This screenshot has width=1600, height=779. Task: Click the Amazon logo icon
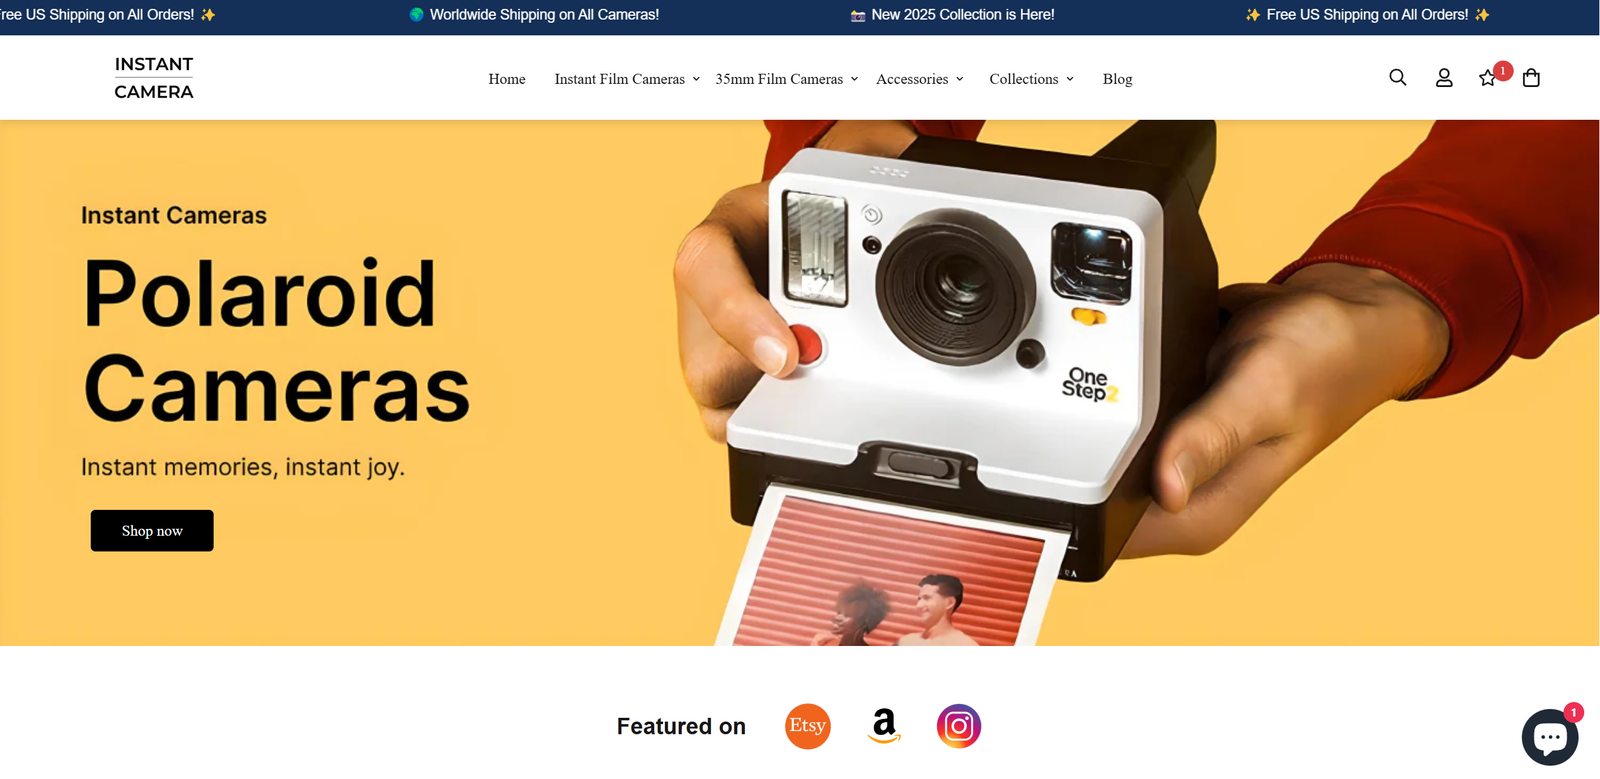[884, 726]
